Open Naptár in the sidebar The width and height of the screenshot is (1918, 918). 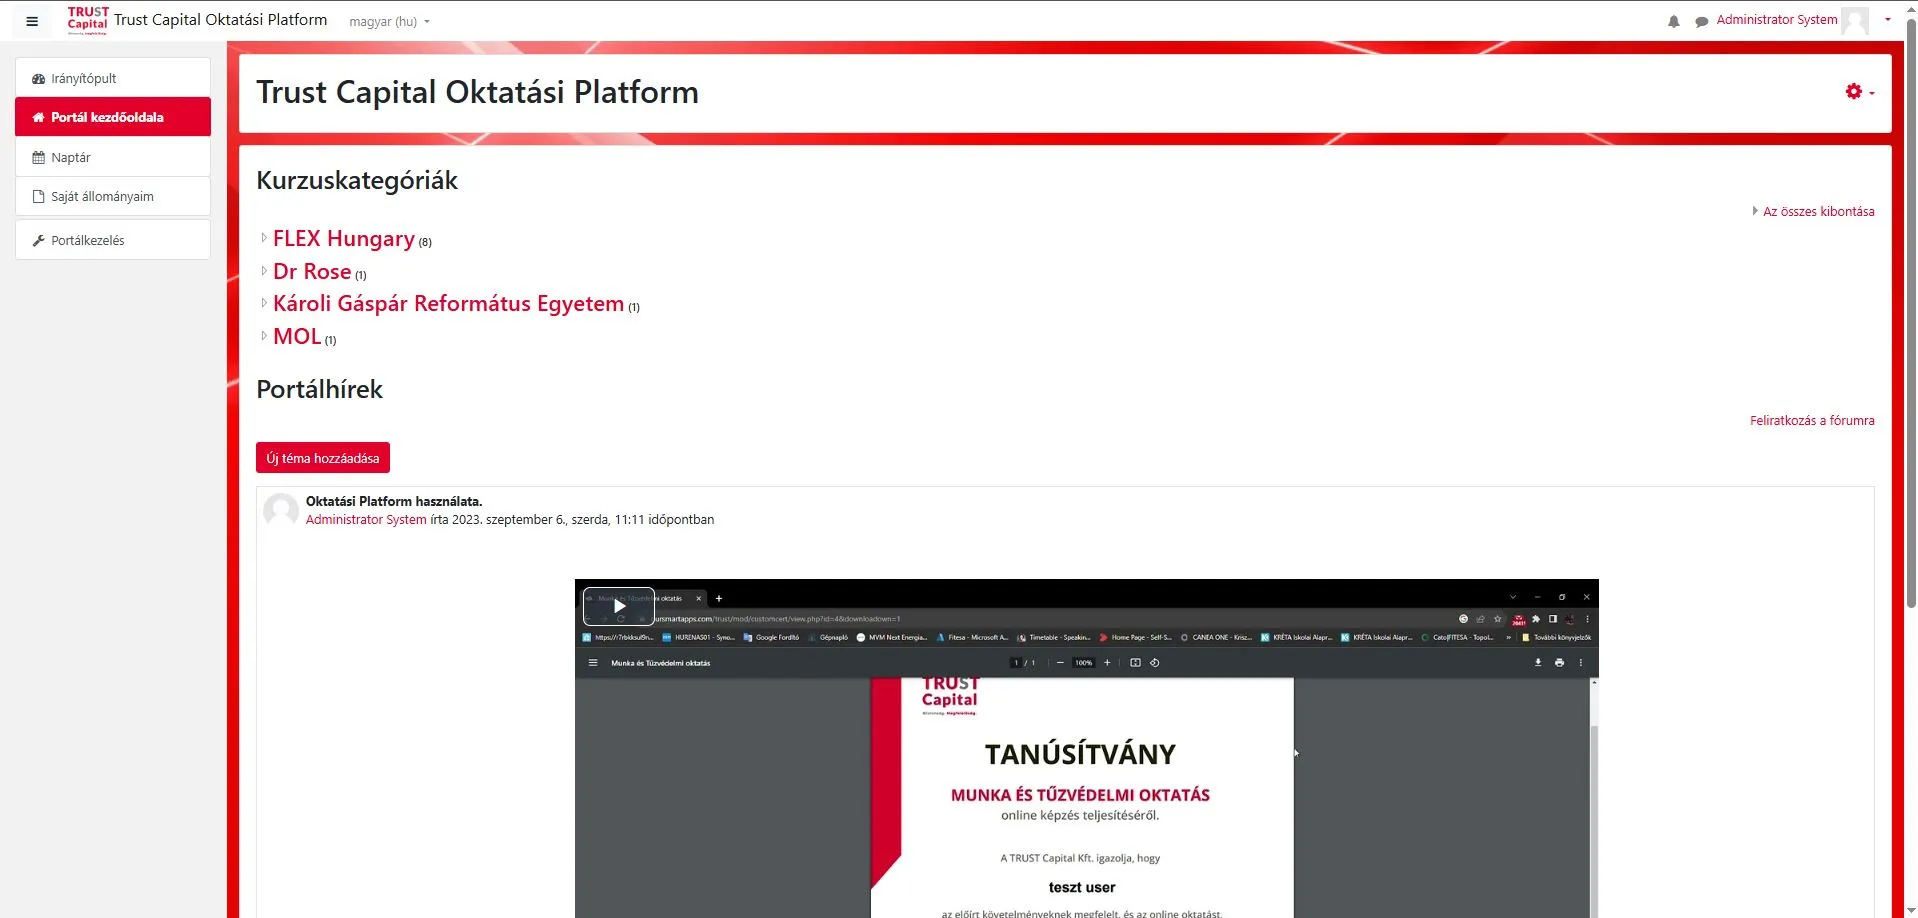click(71, 157)
